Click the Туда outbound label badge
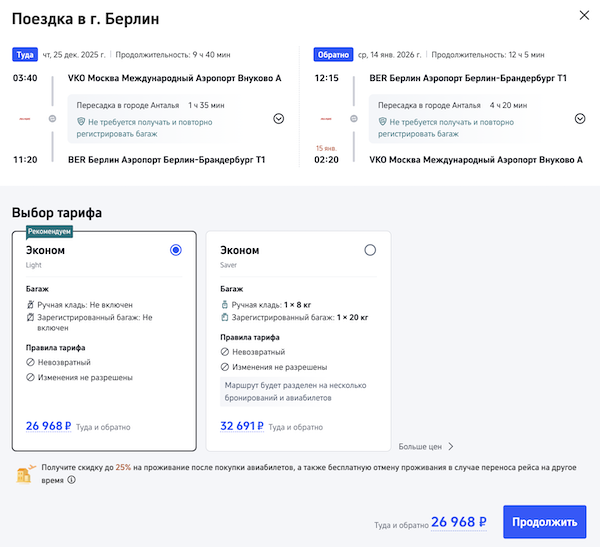600x547 pixels. (x=24, y=55)
